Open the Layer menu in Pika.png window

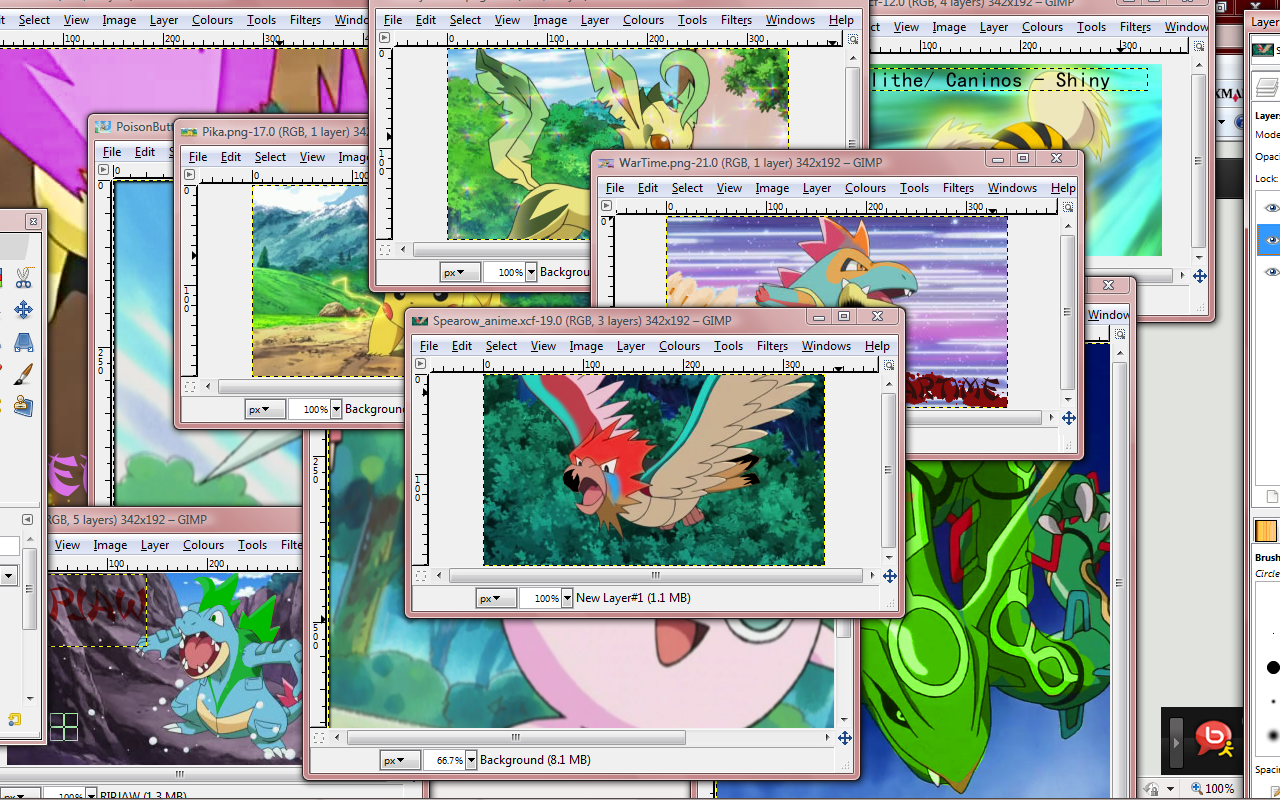click(x=396, y=157)
